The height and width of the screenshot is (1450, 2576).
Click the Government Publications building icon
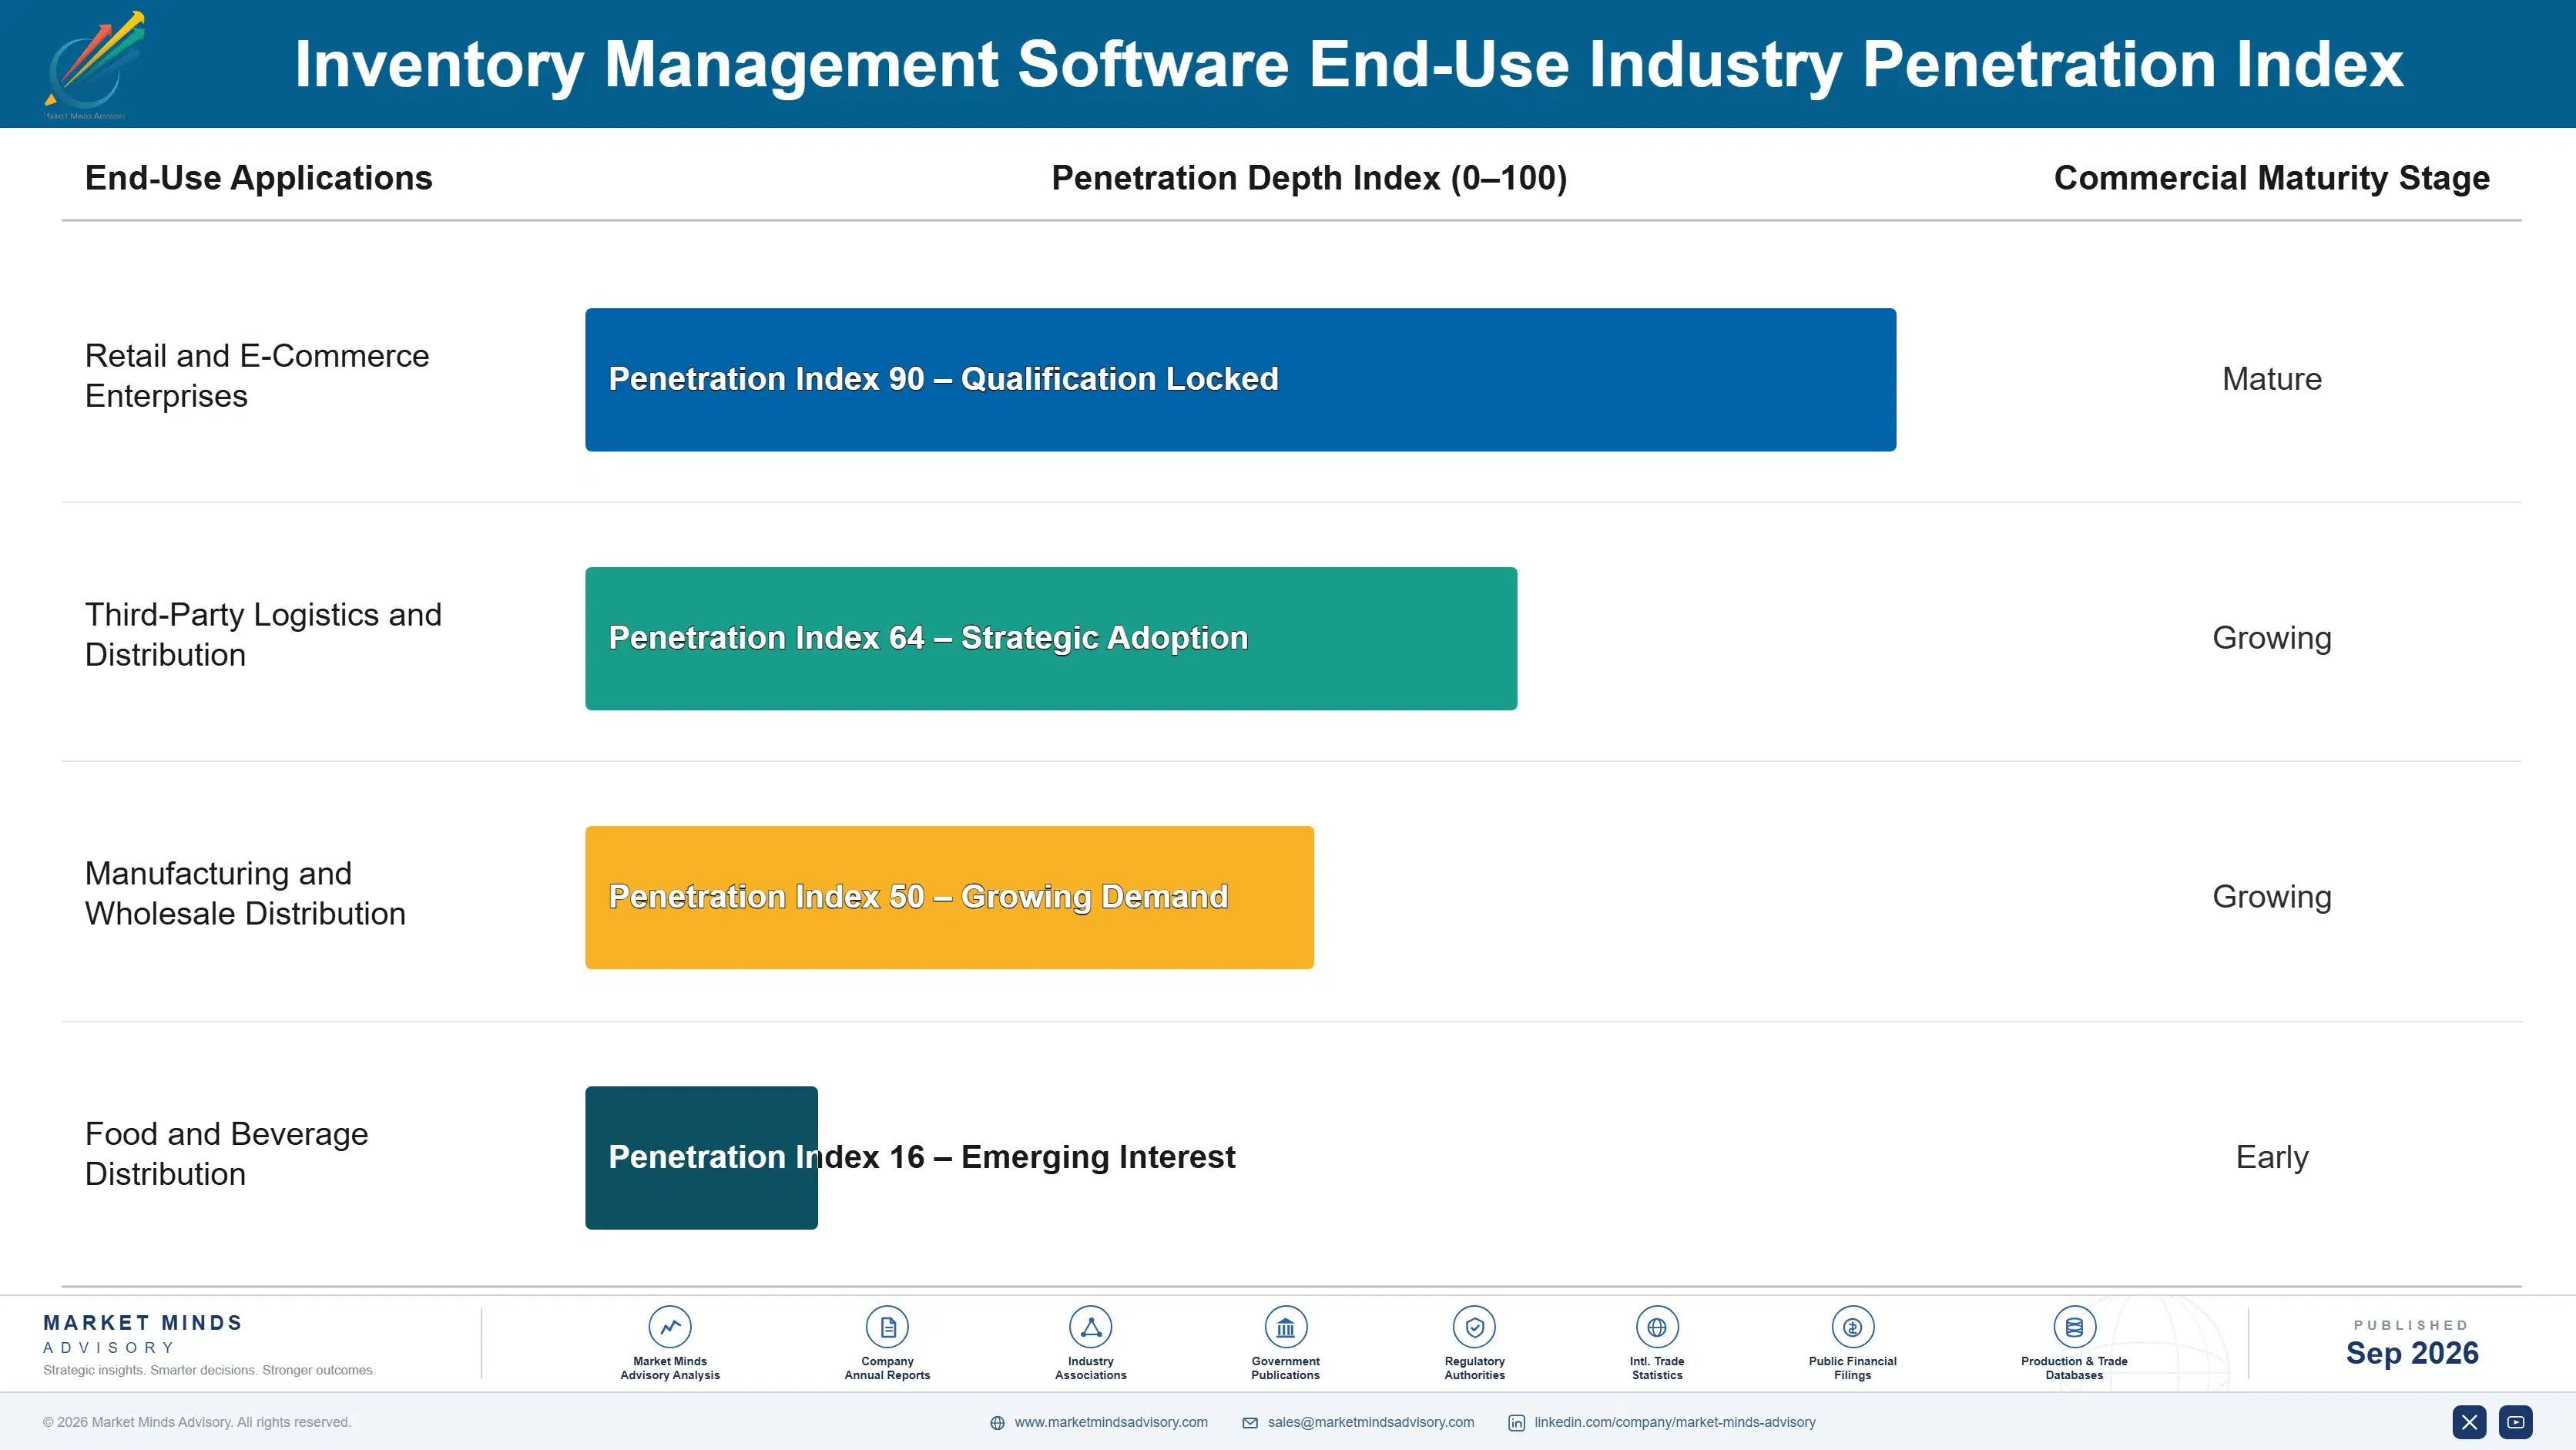pyautogui.click(x=1285, y=1327)
